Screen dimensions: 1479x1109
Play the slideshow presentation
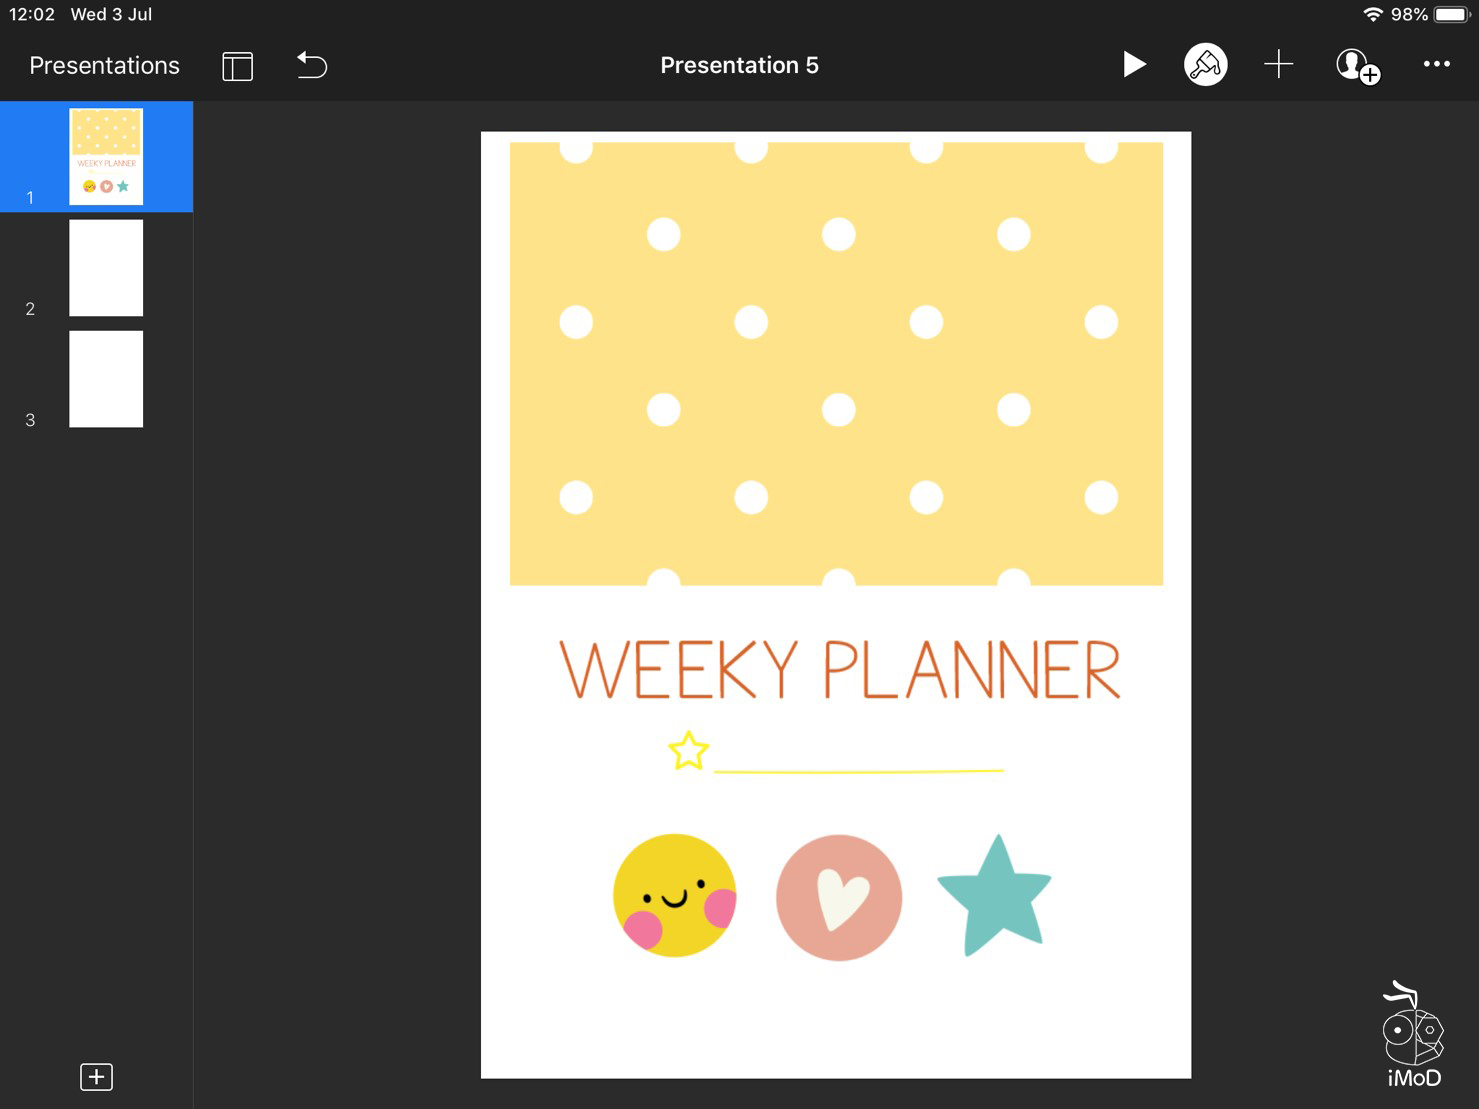coord(1133,65)
